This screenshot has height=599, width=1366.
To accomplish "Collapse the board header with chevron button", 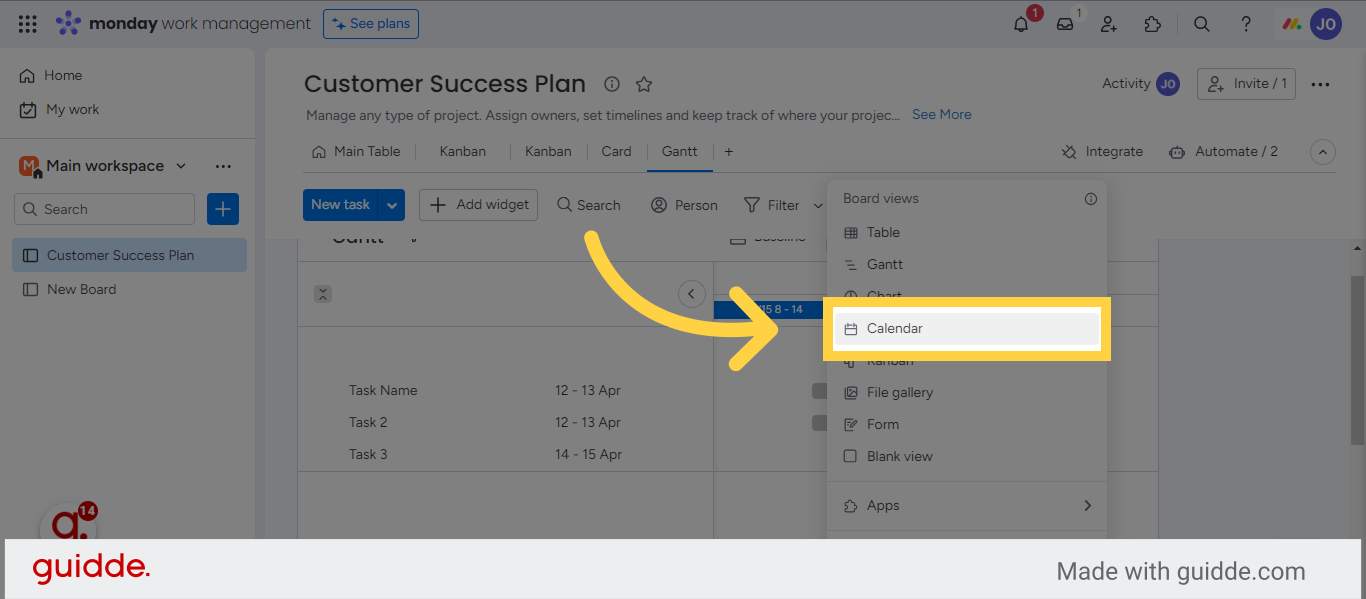I will (1323, 152).
